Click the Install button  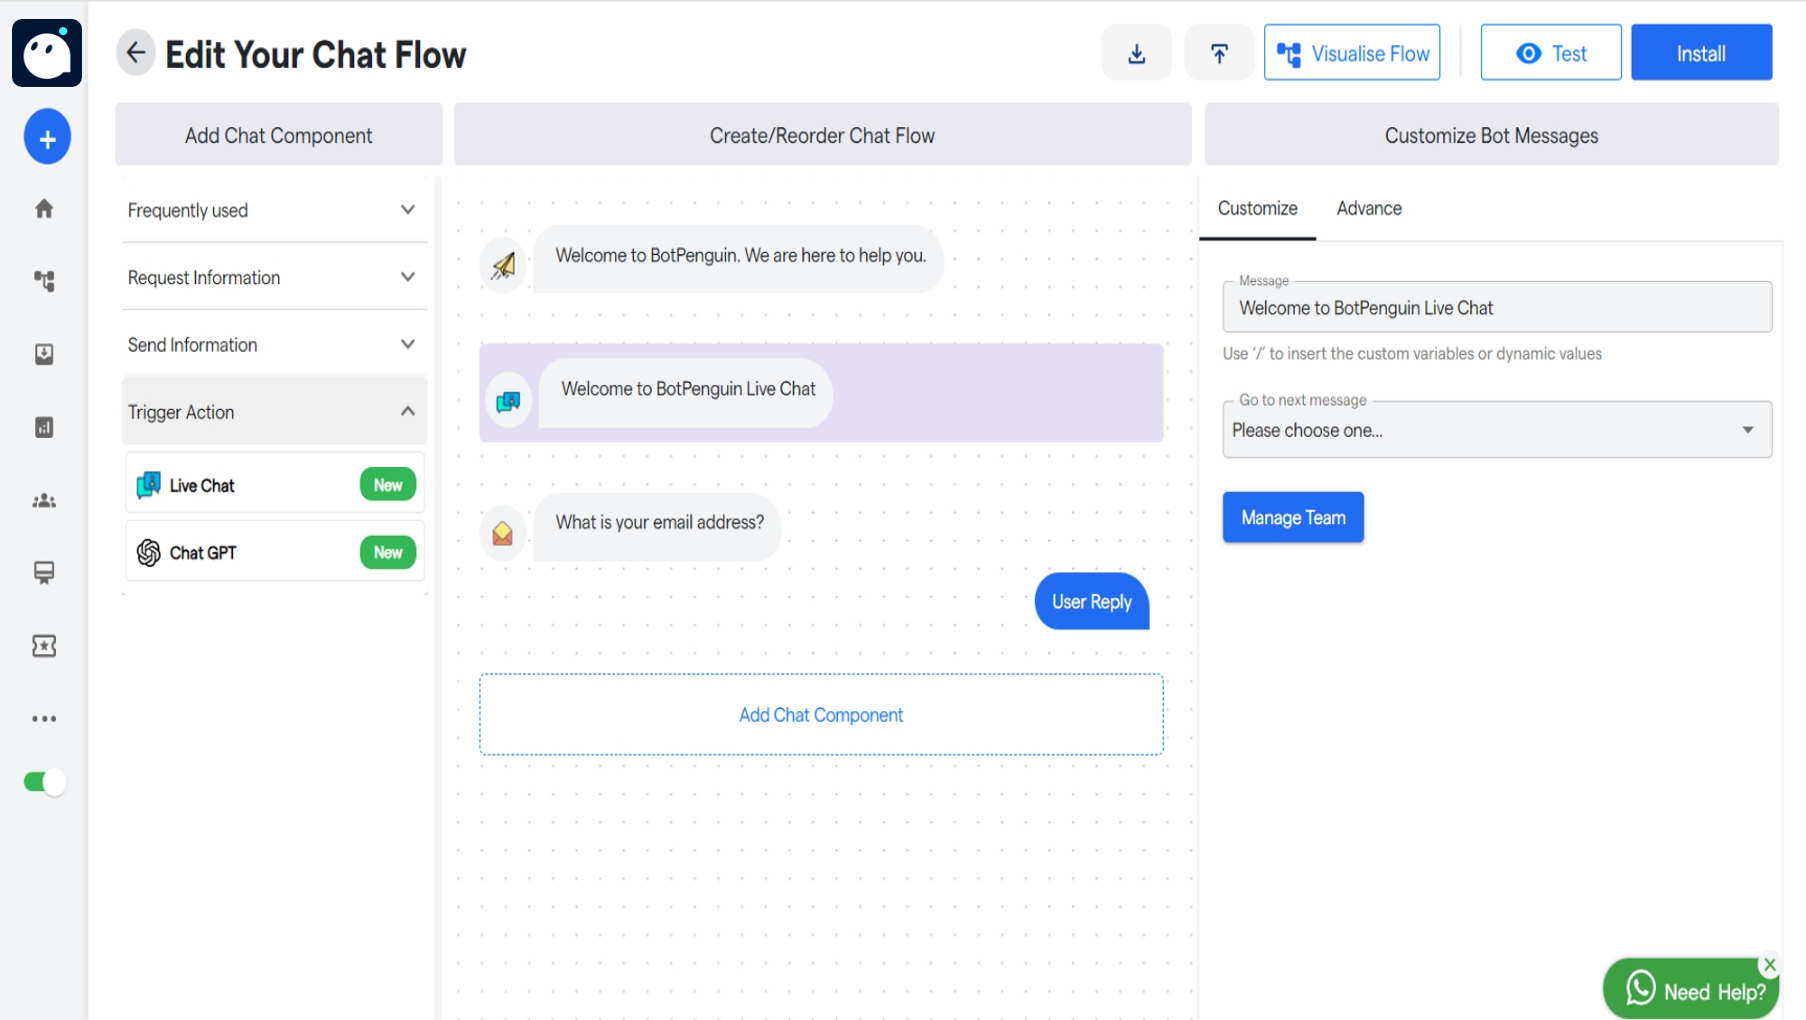1701,53
